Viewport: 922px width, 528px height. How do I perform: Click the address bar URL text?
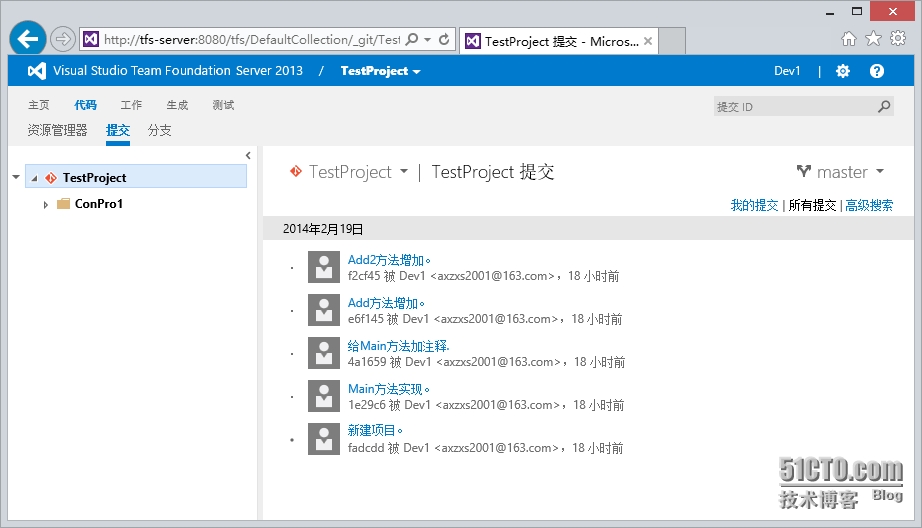coord(252,39)
